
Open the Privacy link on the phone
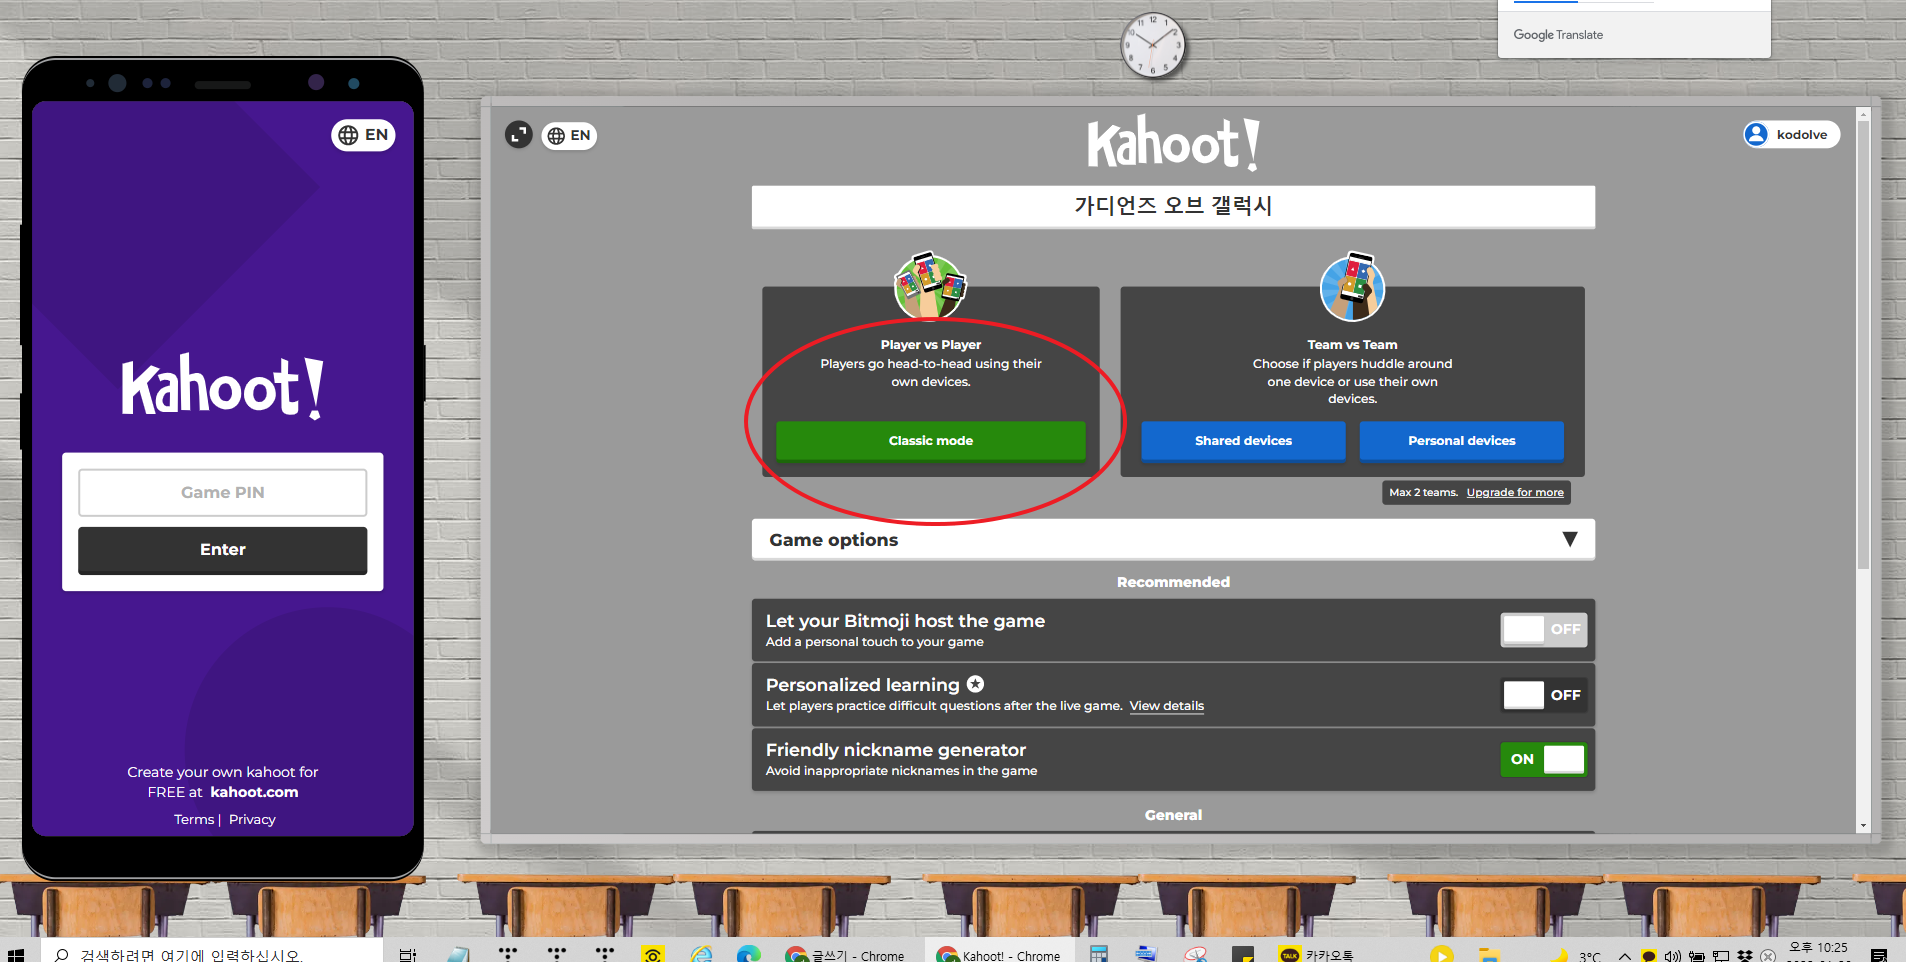coord(252,820)
